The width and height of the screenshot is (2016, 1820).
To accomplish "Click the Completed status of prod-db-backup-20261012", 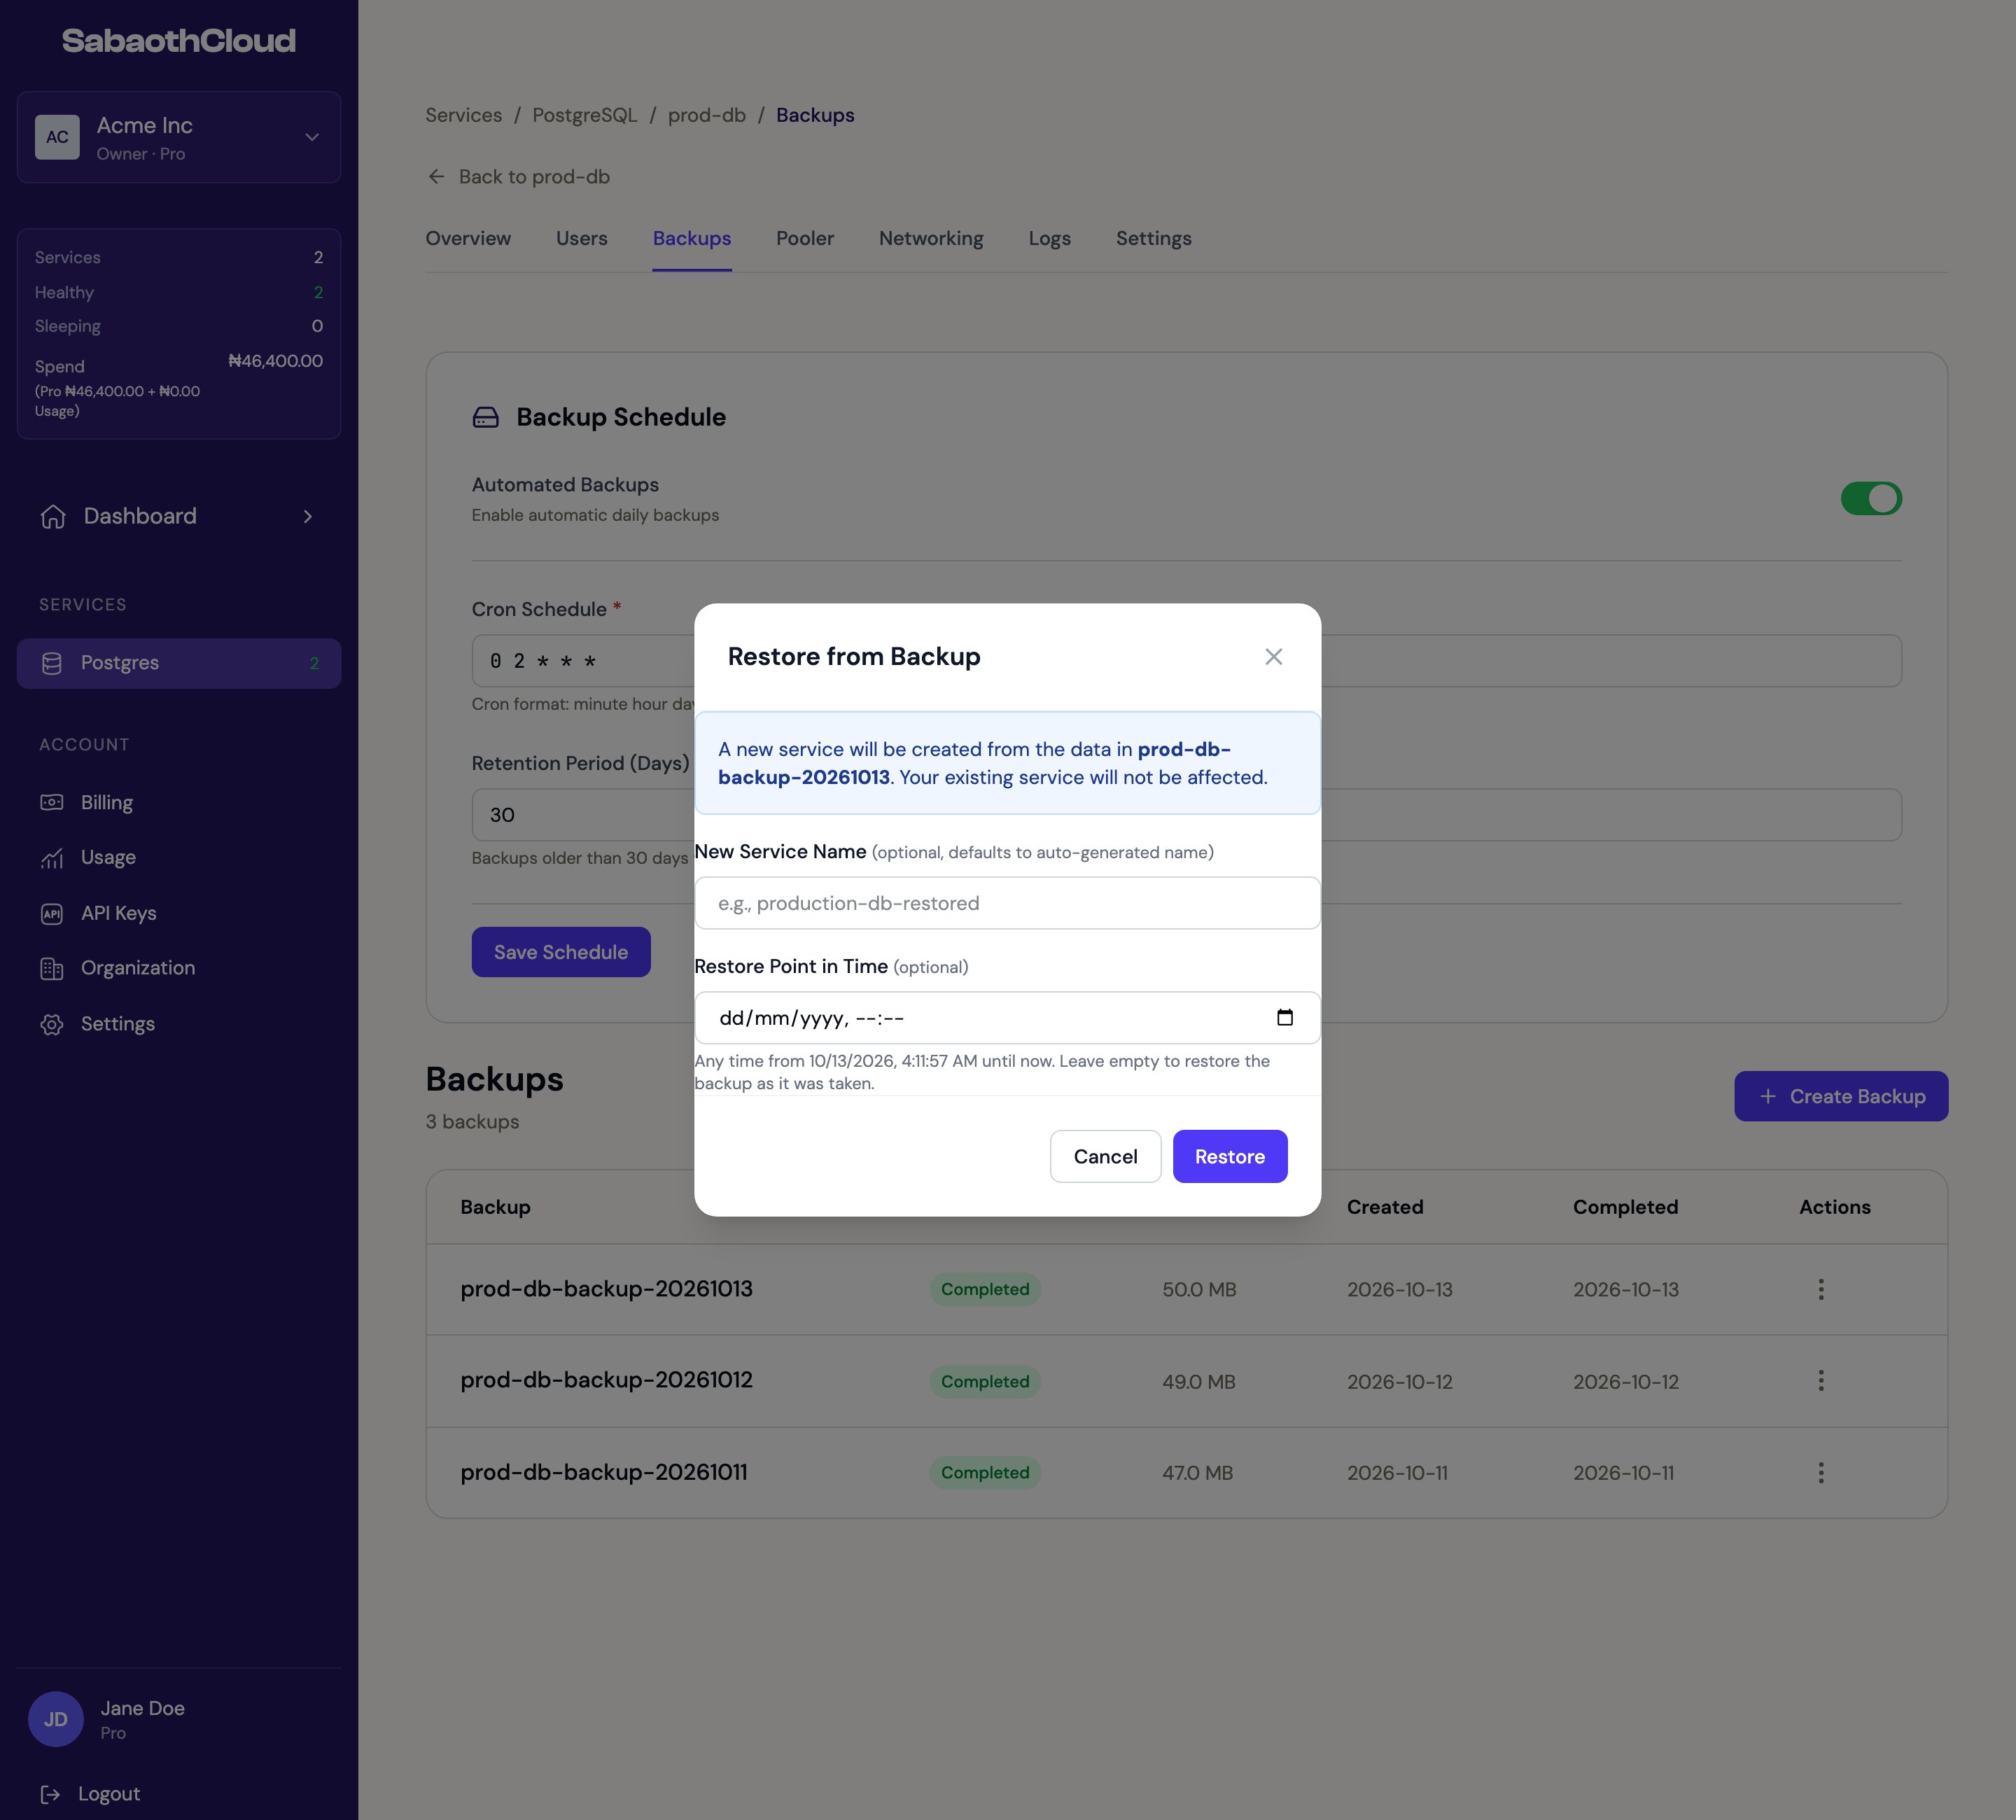I will pos(985,1381).
